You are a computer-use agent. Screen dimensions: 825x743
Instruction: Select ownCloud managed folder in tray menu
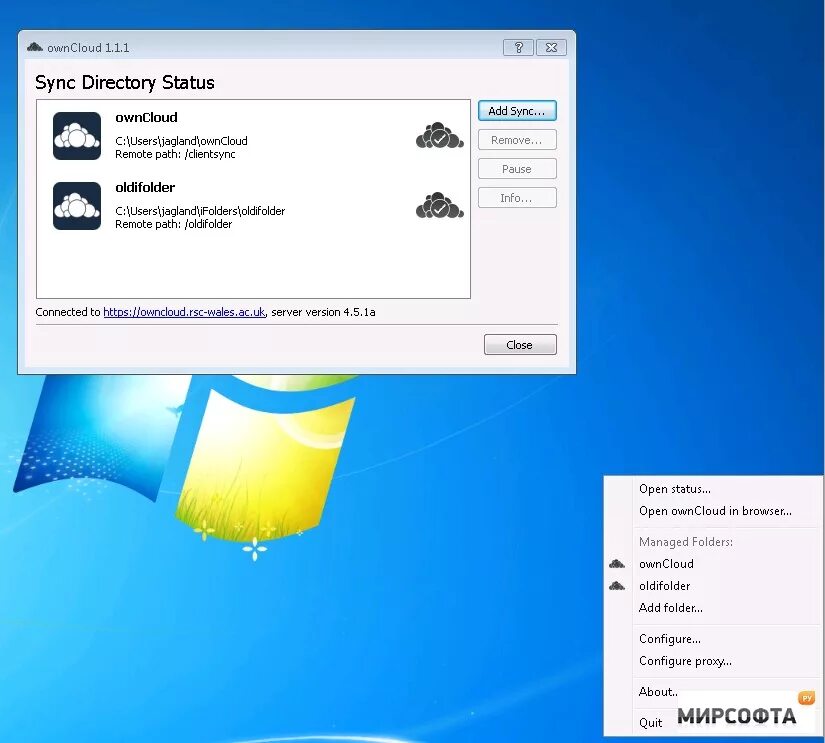coord(666,564)
